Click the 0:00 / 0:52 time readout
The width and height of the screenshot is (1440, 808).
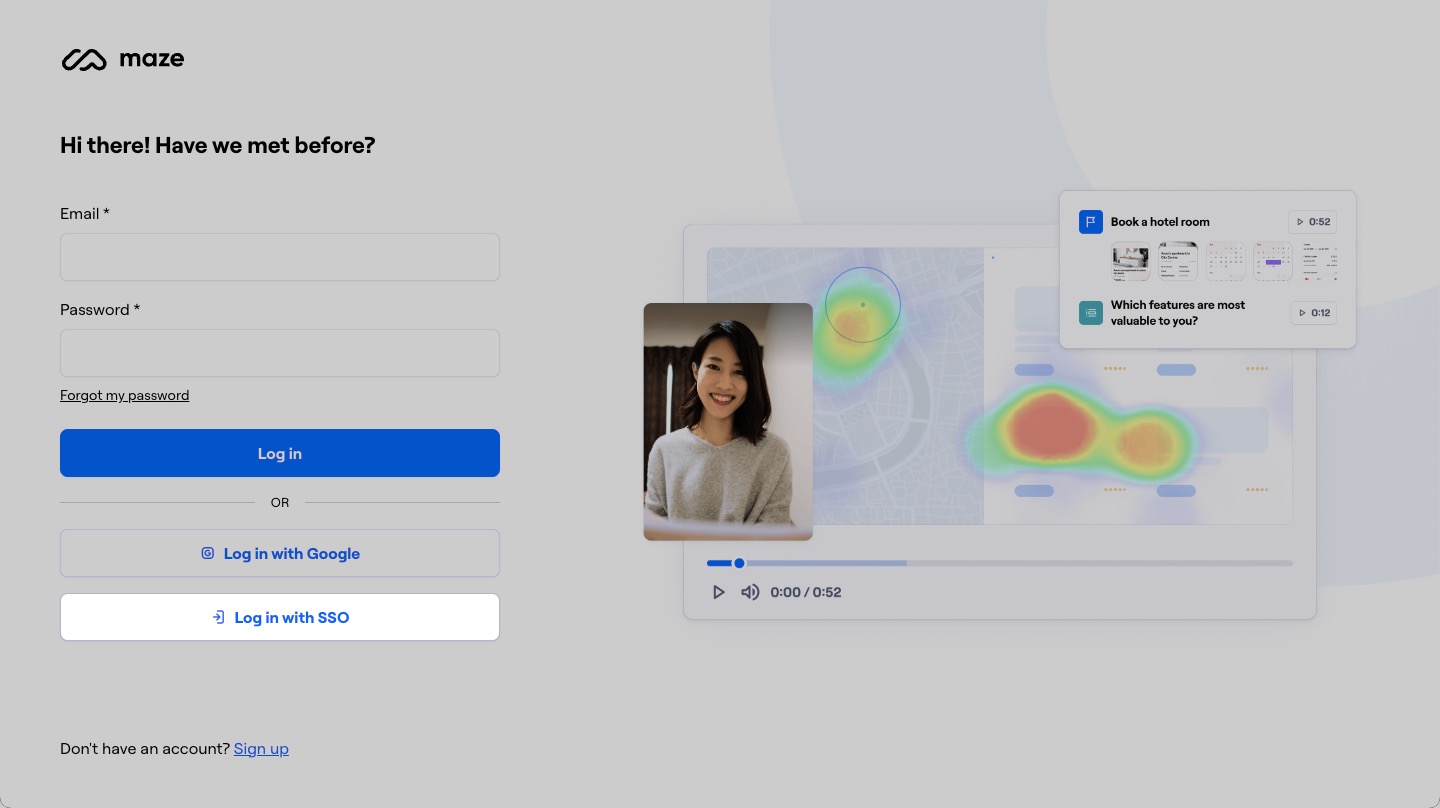click(806, 592)
